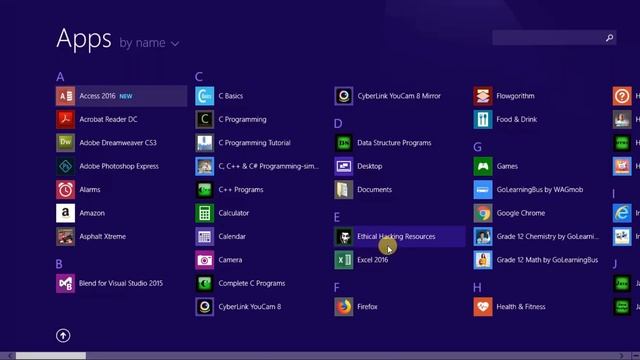
Task: Open the C++ Programs icon
Action: pyautogui.click(x=204, y=189)
